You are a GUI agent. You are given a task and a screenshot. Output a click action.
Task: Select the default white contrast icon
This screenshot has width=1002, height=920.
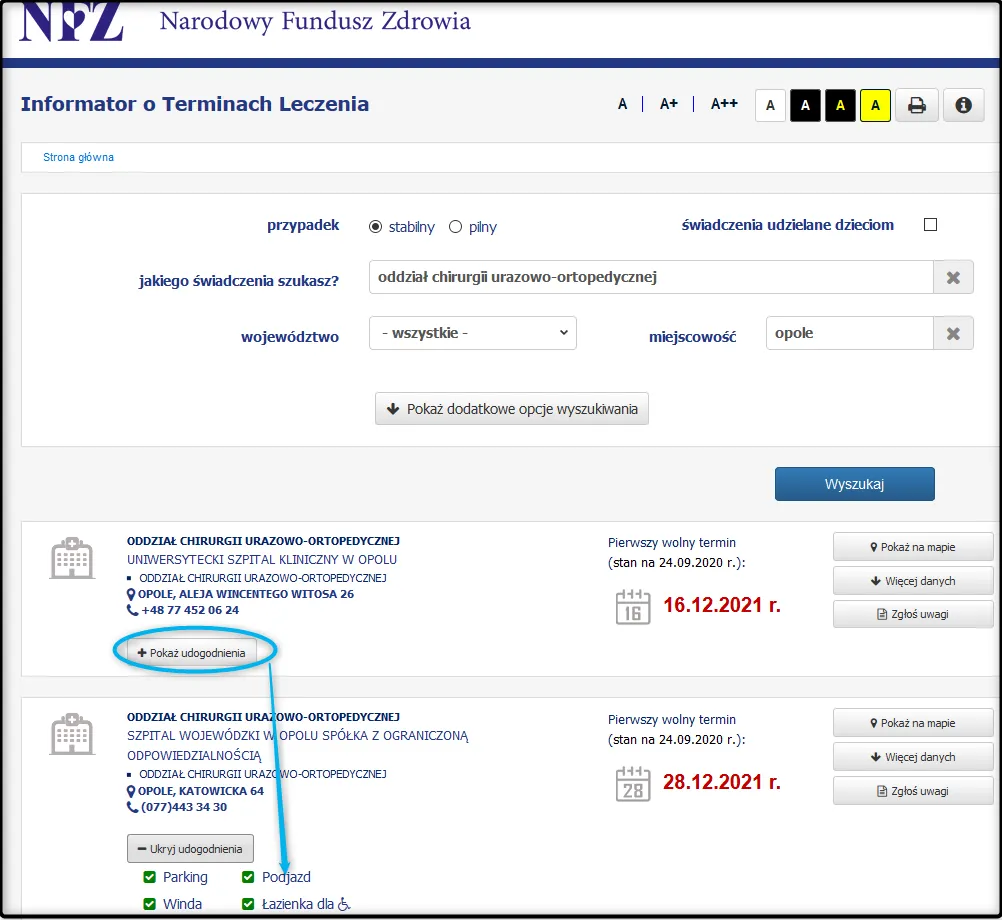click(x=770, y=104)
